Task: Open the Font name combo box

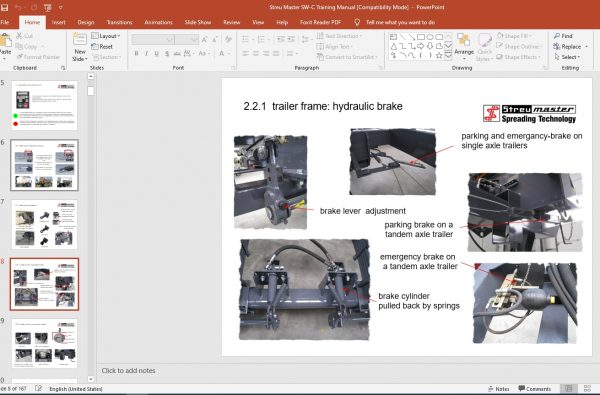Action: tap(153, 39)
